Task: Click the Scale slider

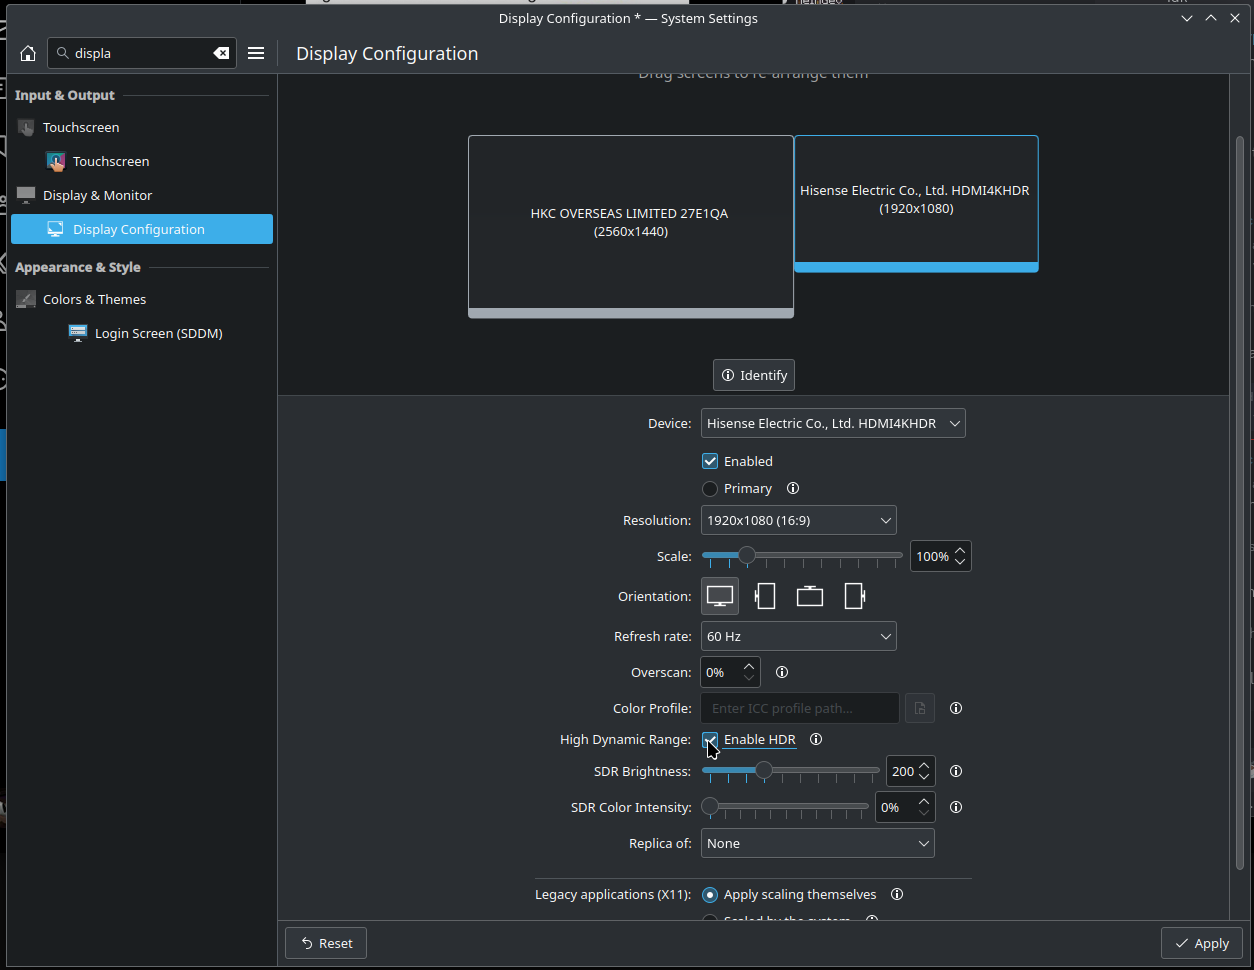Action: pyautogui.click(x=802, y=556)
